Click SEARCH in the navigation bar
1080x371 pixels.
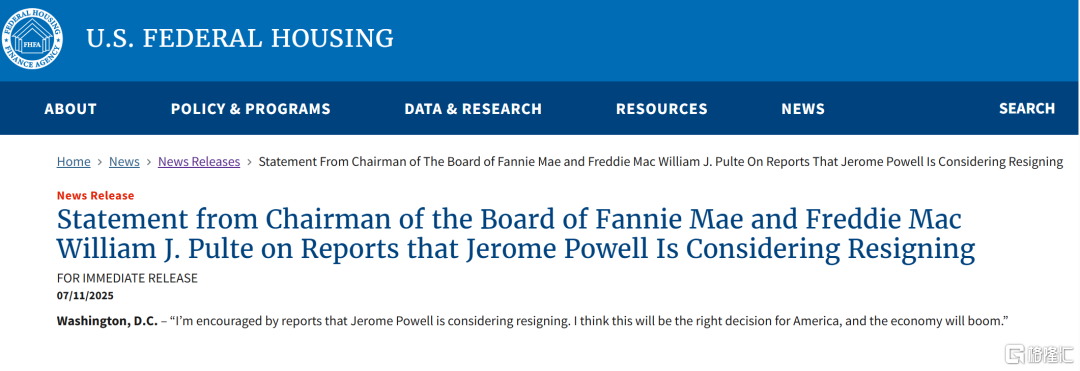1027,109
